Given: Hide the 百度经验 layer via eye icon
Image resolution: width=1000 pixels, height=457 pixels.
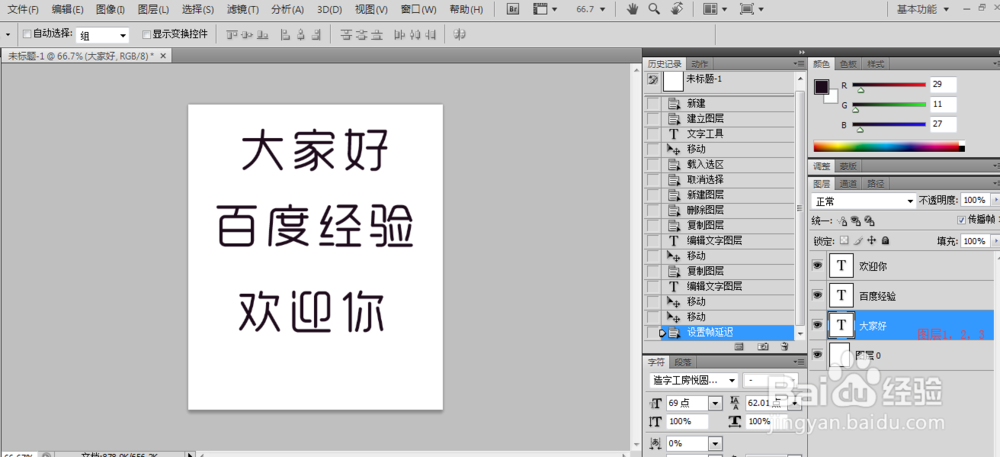Looking at the screenshot, I should [818, 295].
